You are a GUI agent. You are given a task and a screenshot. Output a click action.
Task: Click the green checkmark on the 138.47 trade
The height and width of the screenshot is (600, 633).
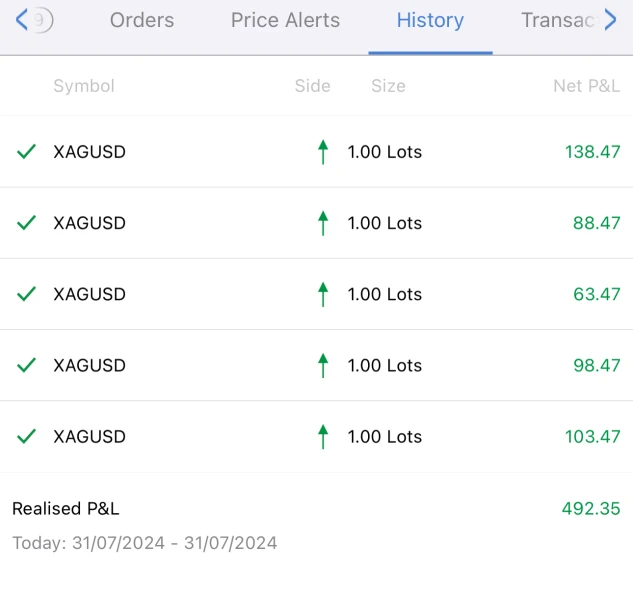[27, 152]
